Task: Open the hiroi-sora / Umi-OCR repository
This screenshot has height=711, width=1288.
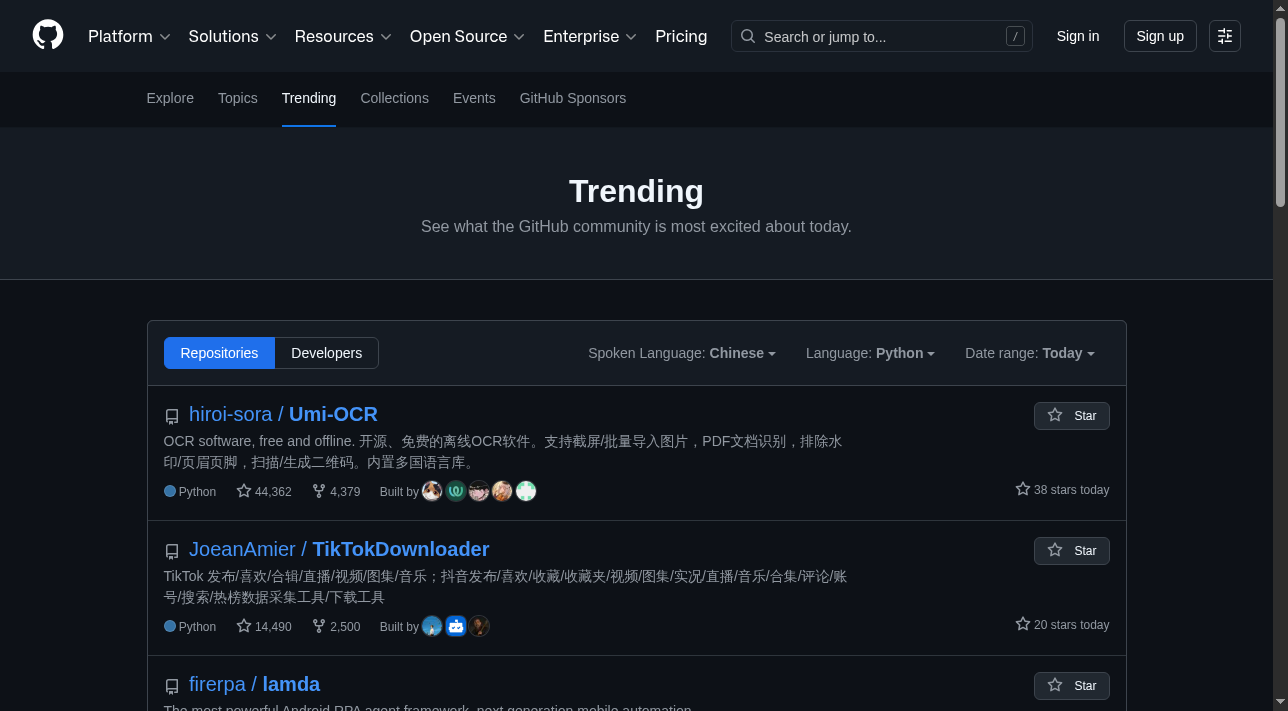Action: tap(283, 414)
